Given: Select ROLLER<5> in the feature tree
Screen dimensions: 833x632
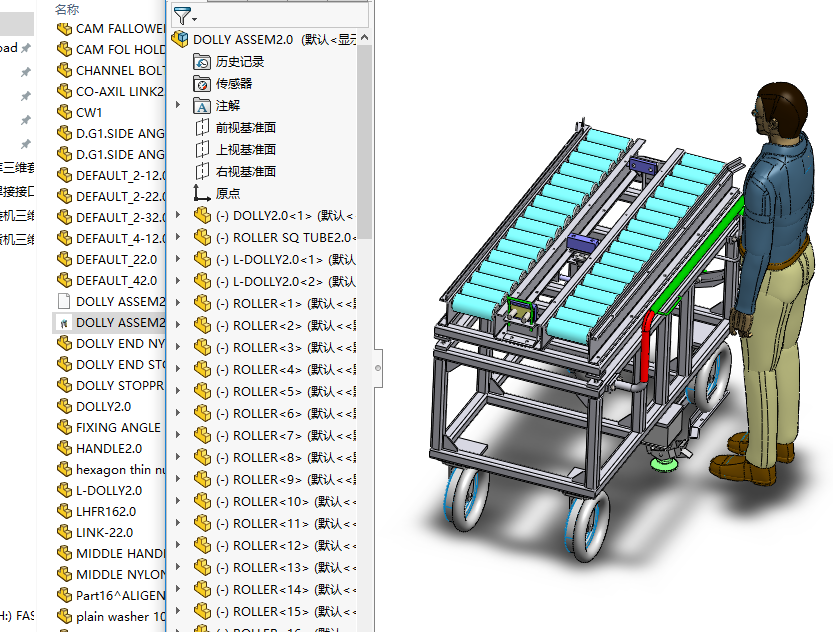Looking at the screenshot, I should (266, 391).
